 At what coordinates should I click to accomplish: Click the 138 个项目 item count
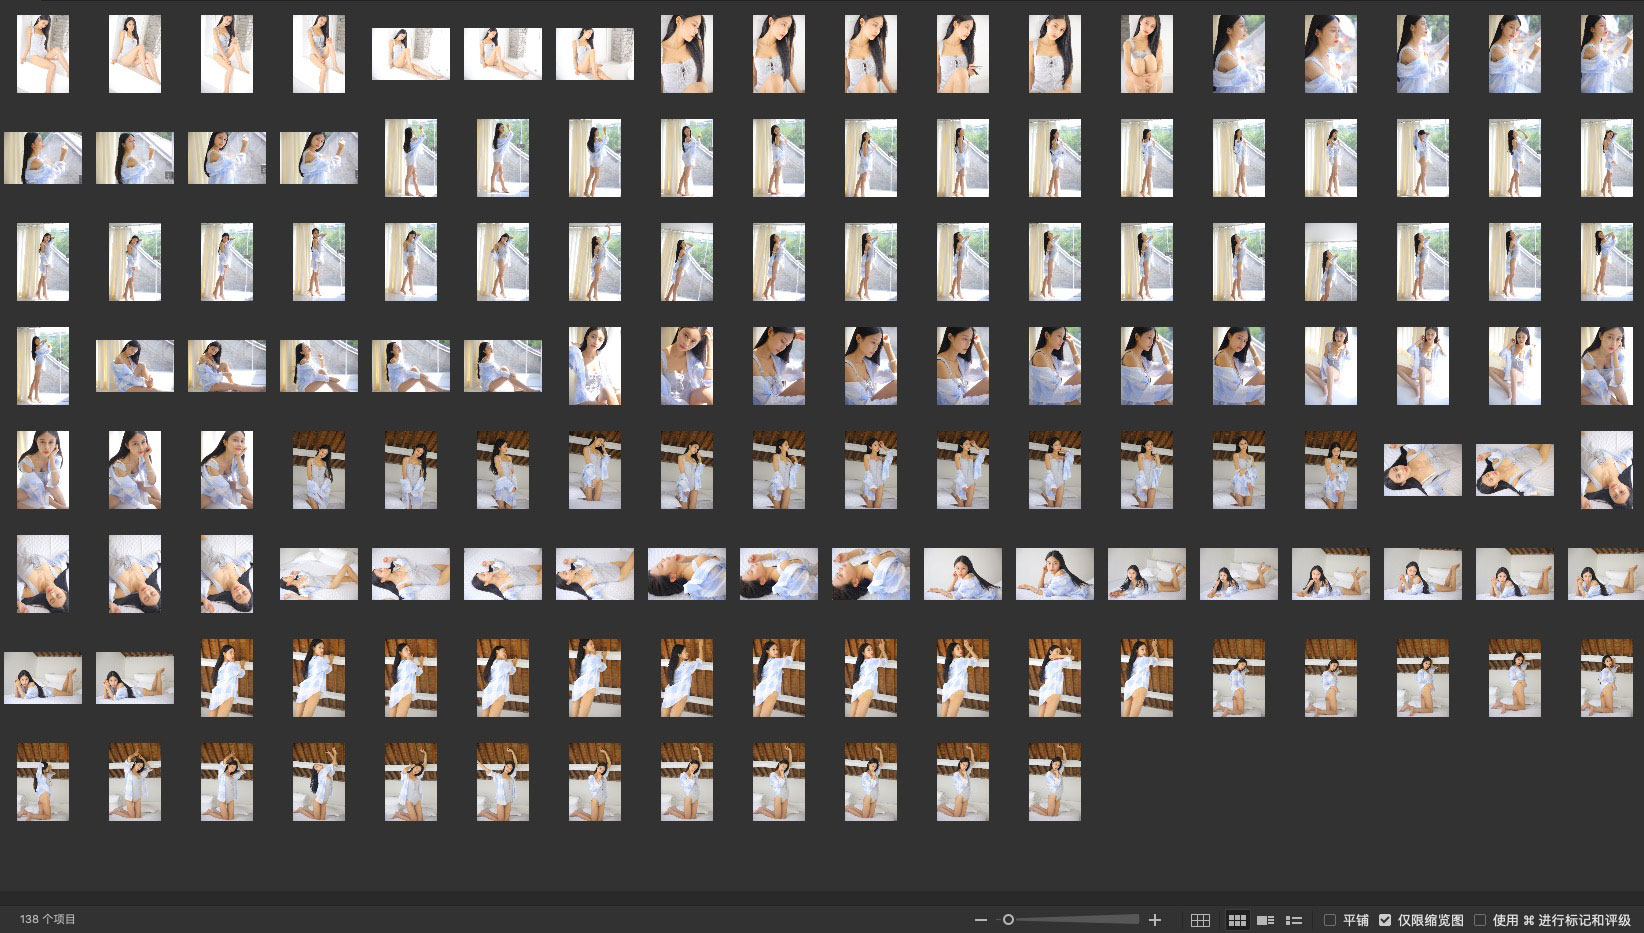coord(47,919)
